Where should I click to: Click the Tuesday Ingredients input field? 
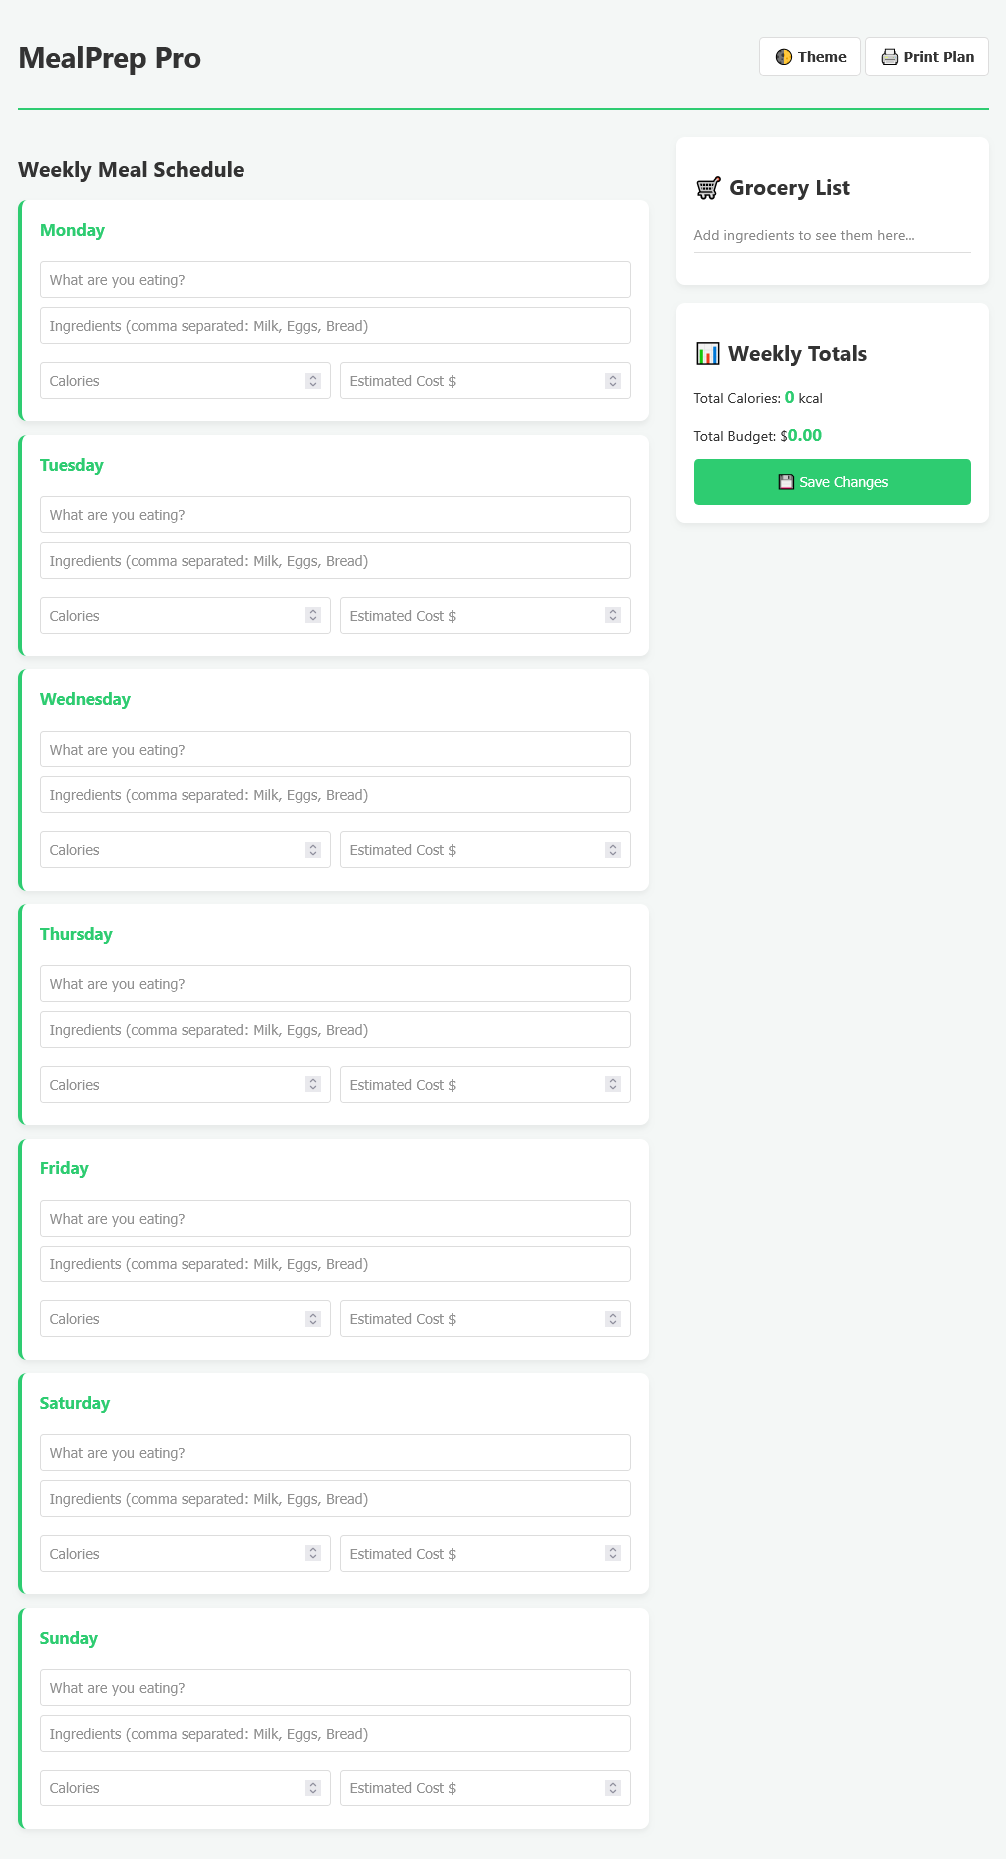click(335, 561)
